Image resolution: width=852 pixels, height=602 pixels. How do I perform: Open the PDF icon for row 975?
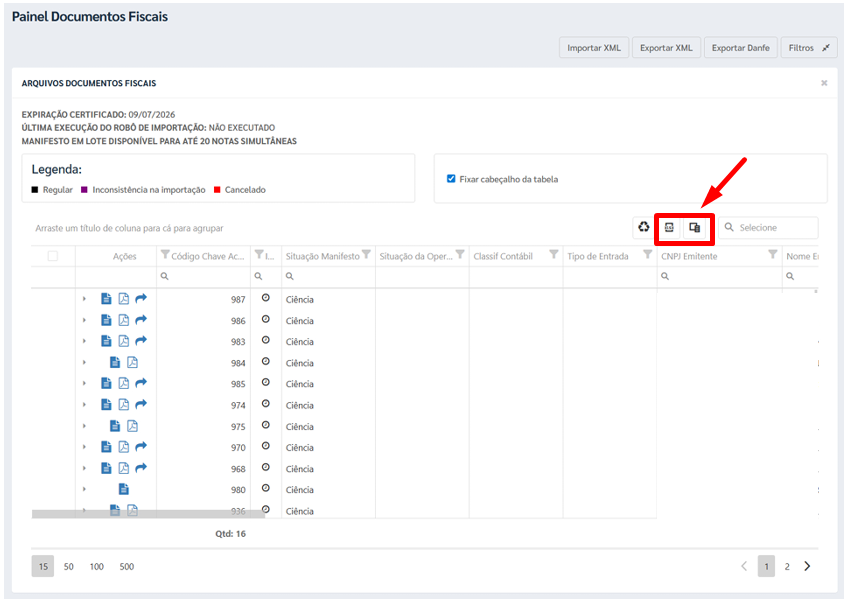coord(133,426)
